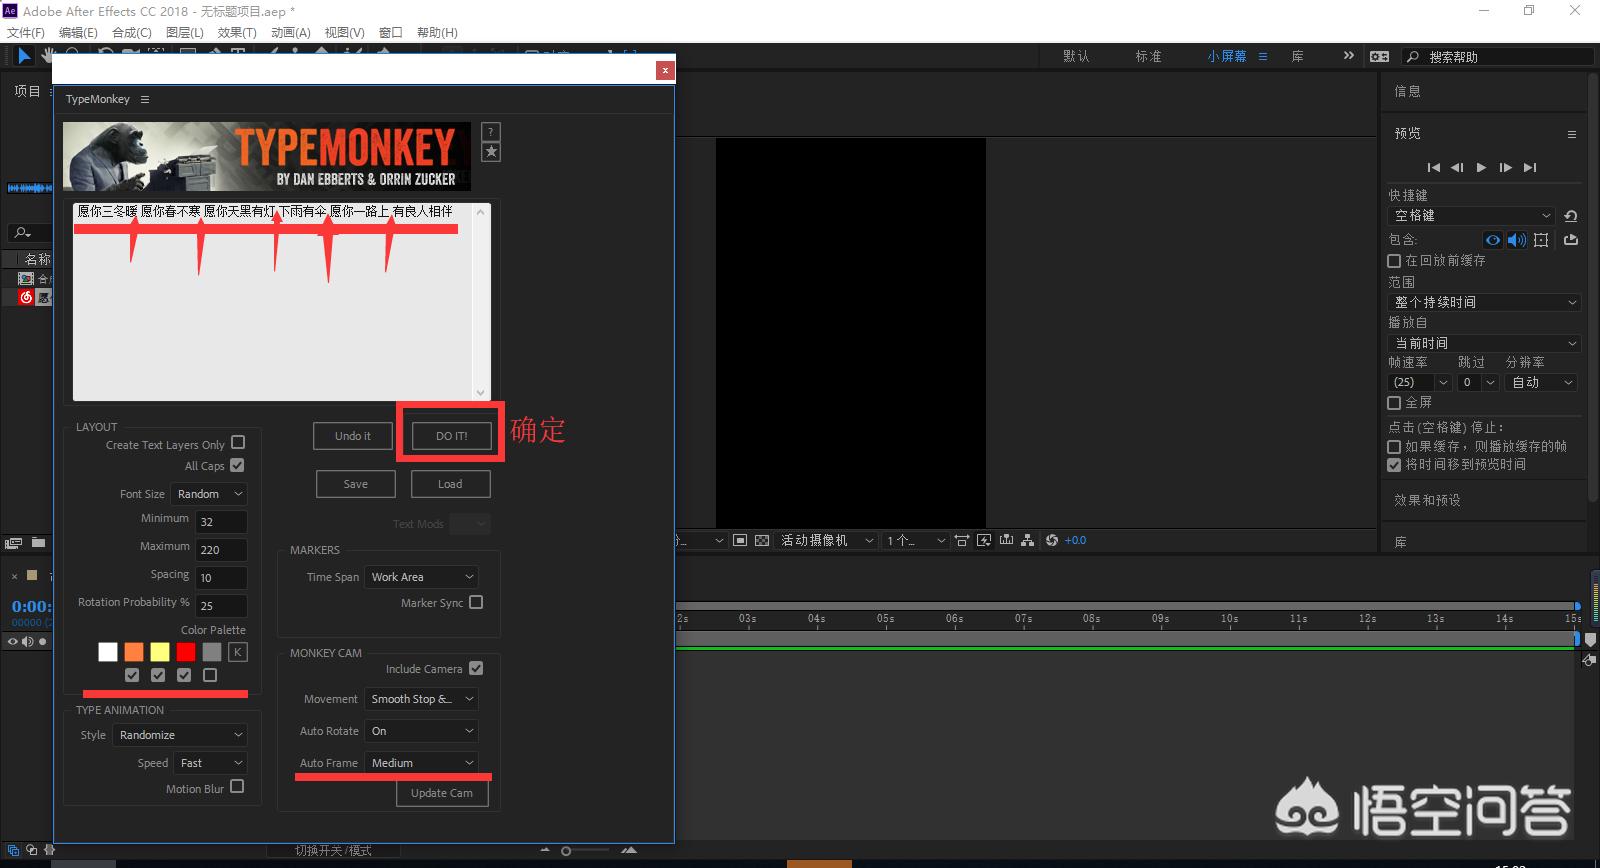Viewport: 1600px width, 868px height.
Task: Open the Time Span Work Area dropdown
Action: tap(421, 577)
